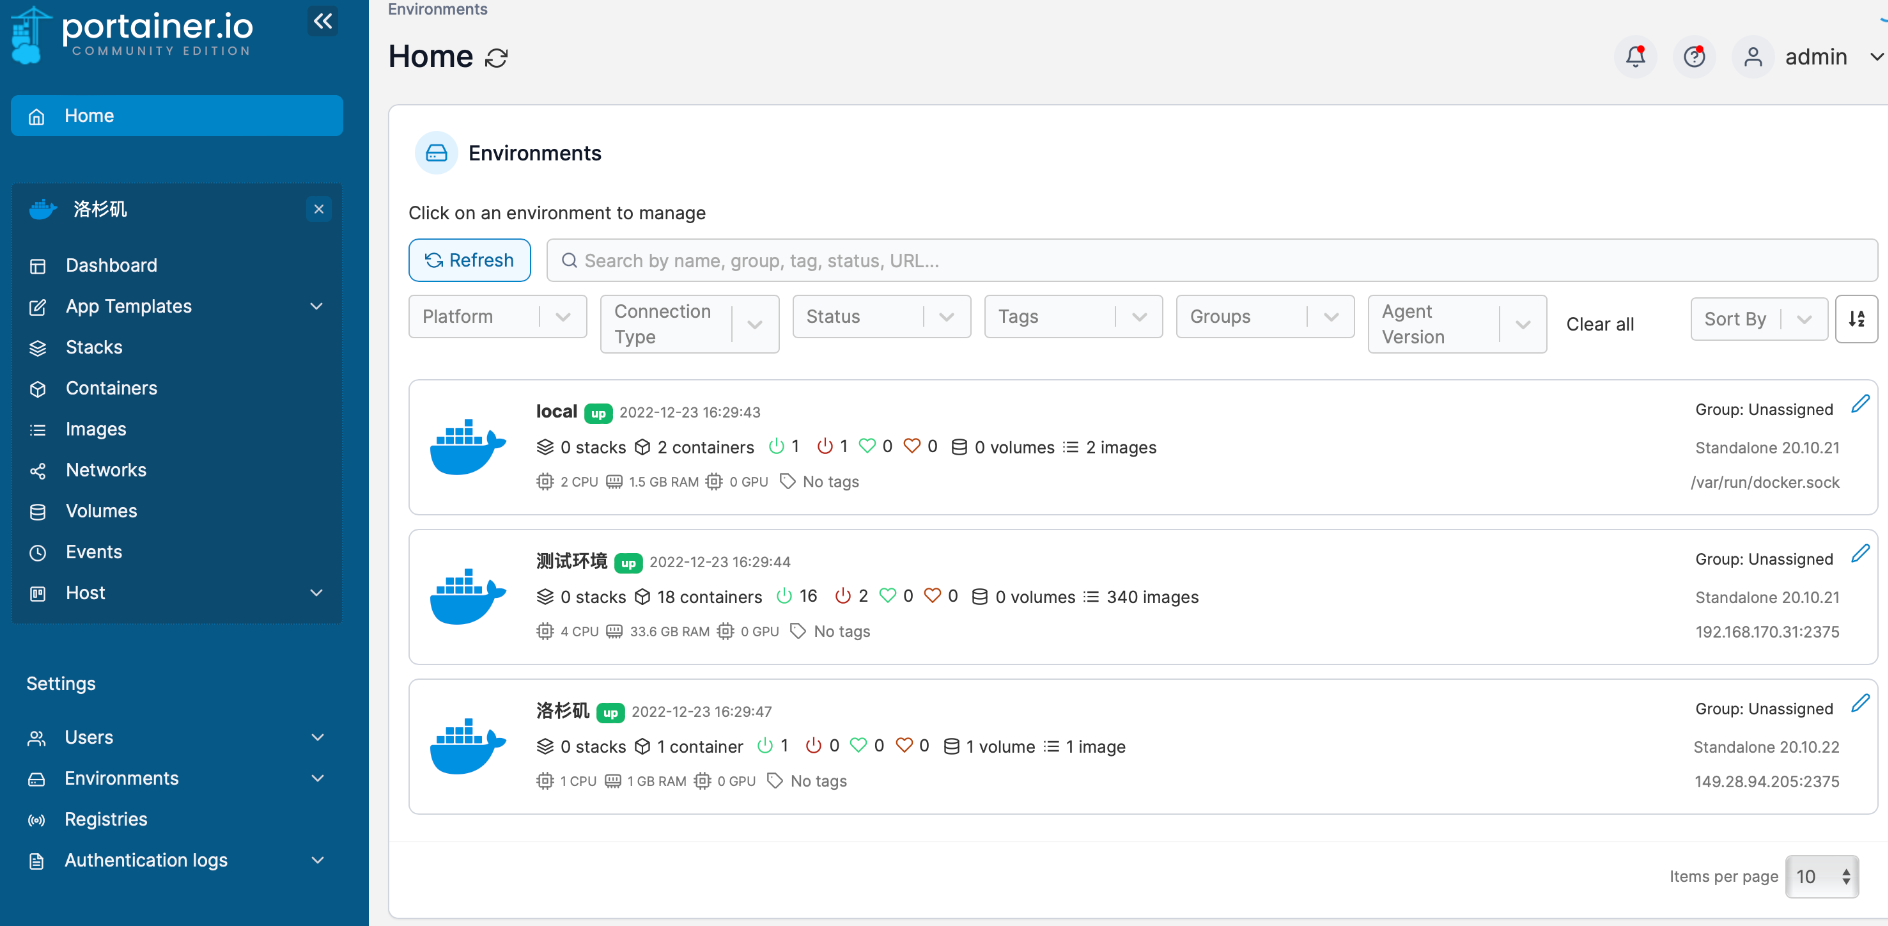This screenshot has height=926, width=1888.
Task: Click the Docker whale icon of 洛杉矶 card
Action: [467, 746]
